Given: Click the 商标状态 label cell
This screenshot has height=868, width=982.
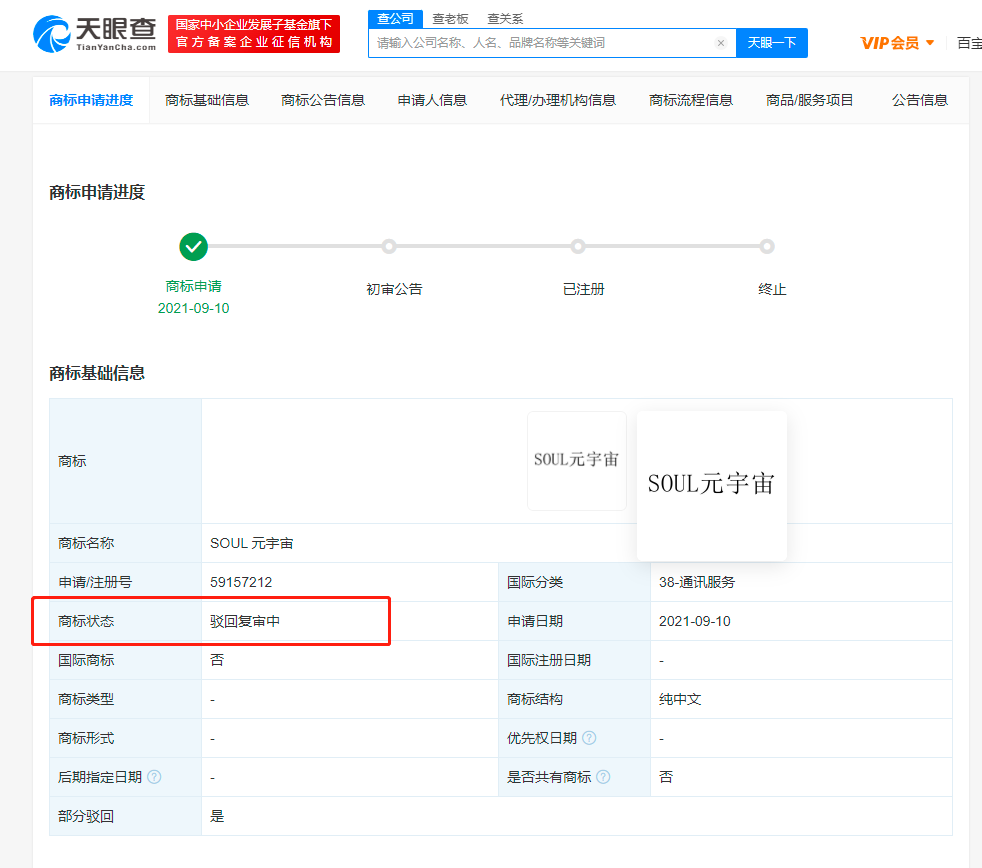Looking at the screenshot, I should [125, 621].
